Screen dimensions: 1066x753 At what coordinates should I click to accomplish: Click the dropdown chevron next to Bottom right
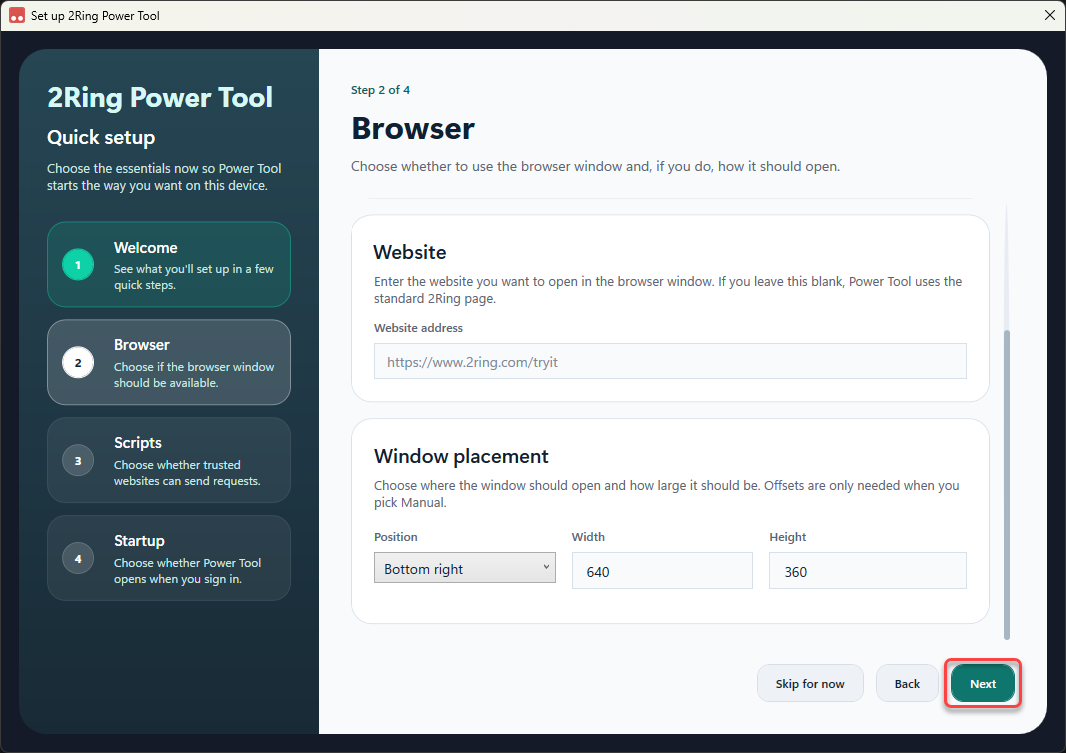click(546, 567)
